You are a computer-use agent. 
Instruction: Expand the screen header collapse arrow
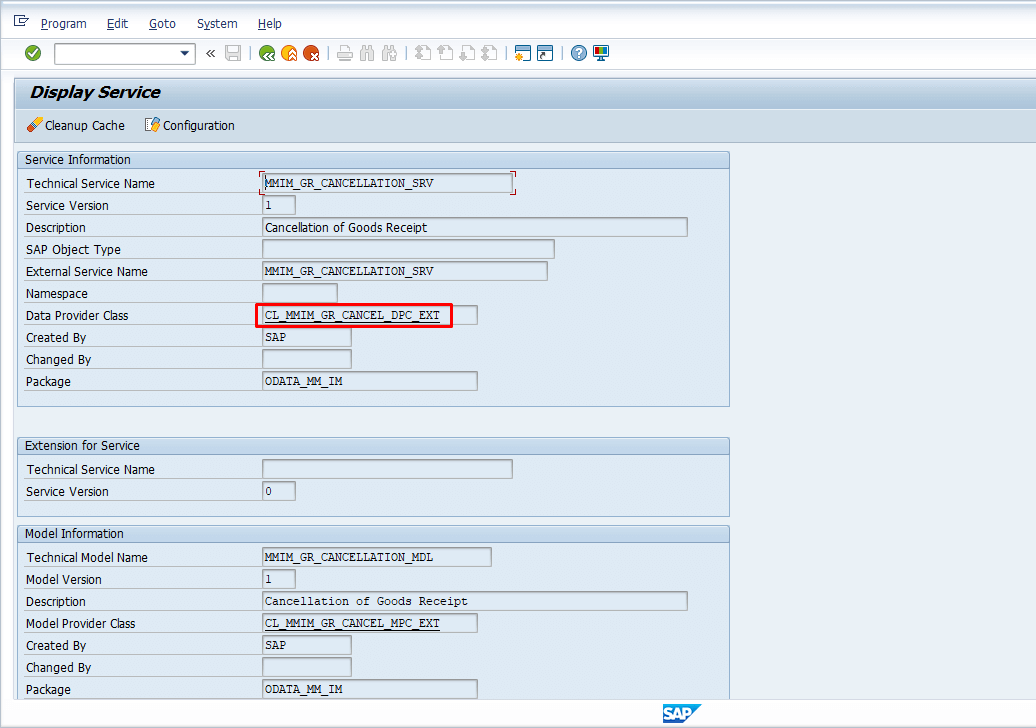point(210,53)
